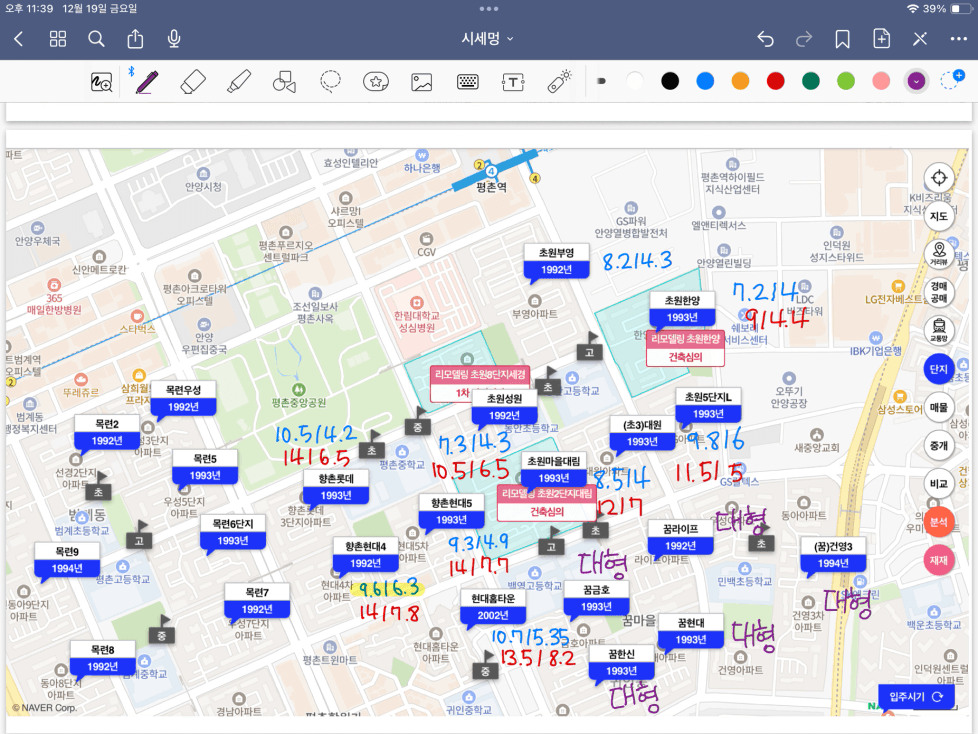978x734 pixels.
Task: Activate the Lasso selection tool
Action: (x=331, y=82)
